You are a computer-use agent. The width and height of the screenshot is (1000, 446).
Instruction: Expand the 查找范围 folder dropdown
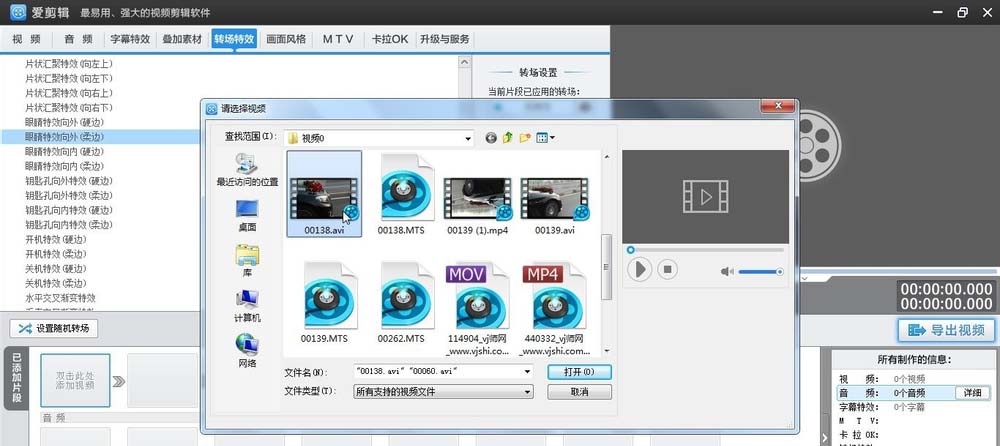(467, 137)
